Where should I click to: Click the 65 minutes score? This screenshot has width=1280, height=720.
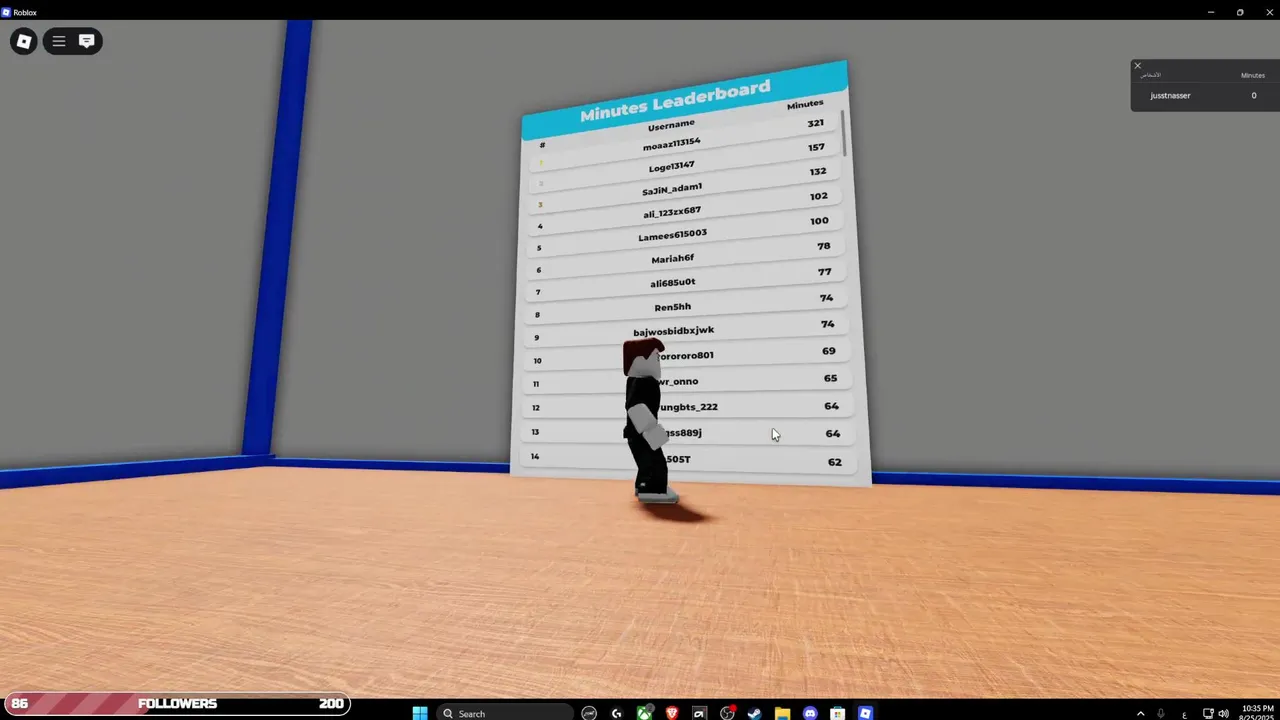pyautogui.click(x=830, y=378)
